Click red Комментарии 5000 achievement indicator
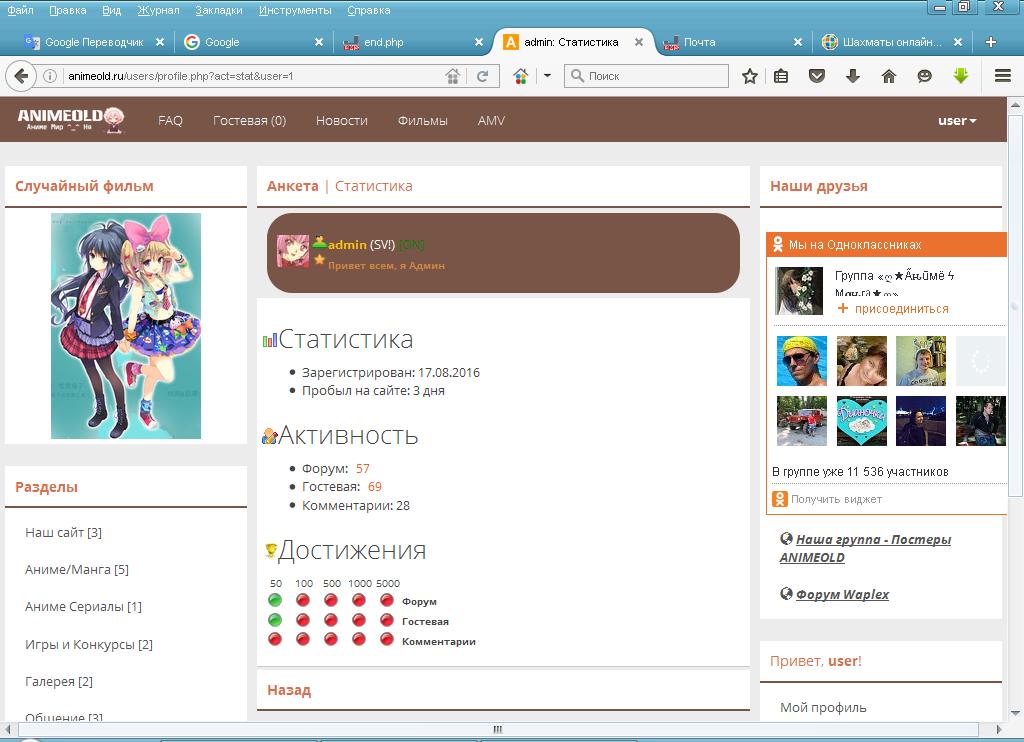The image size is (1024, 742). [x=387, y=639]
